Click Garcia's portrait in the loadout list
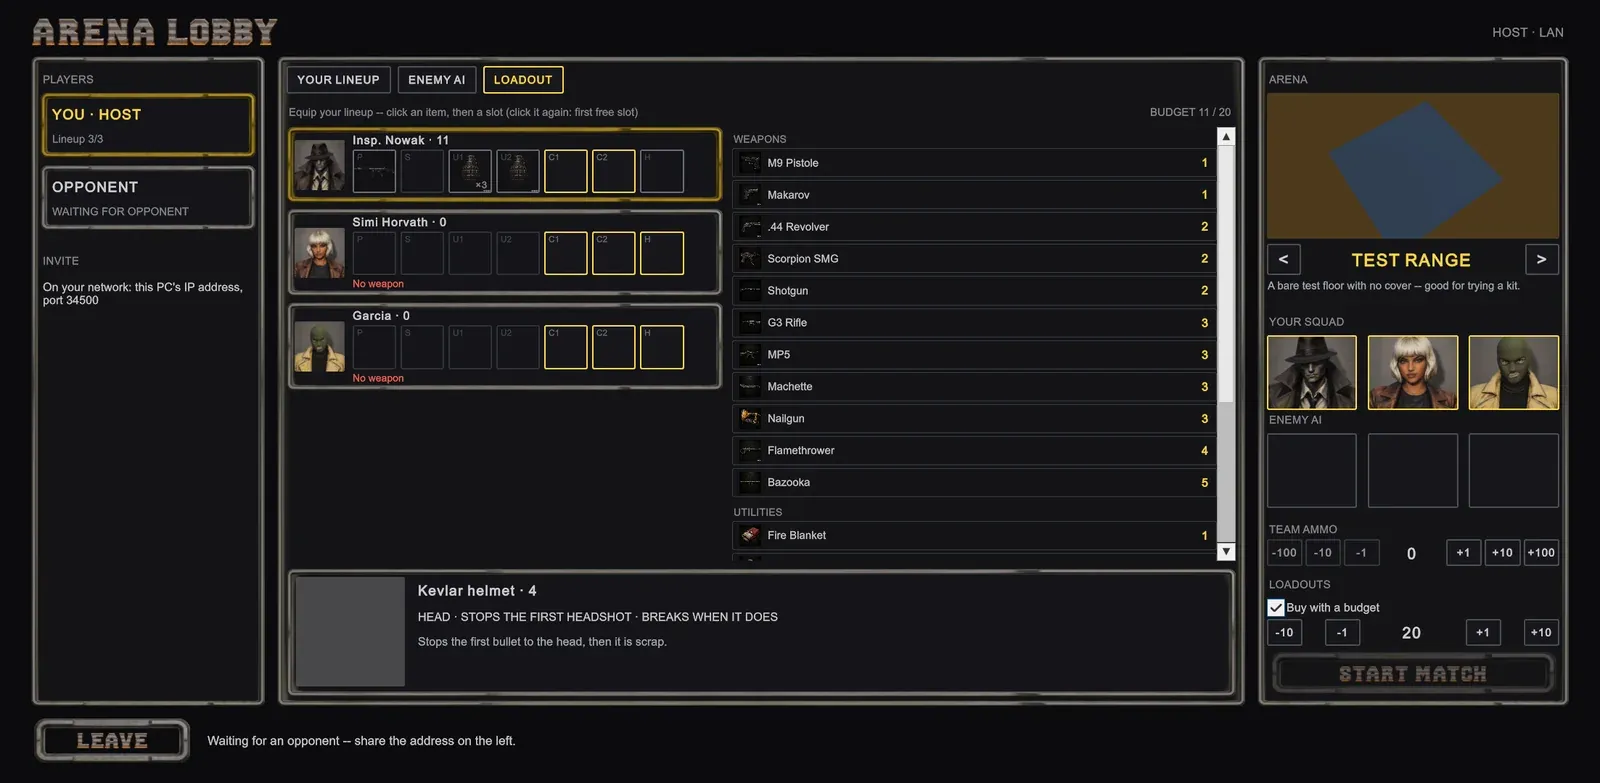Image resolution: width=1600 pixels, height=783 pixels. point(320,346)
